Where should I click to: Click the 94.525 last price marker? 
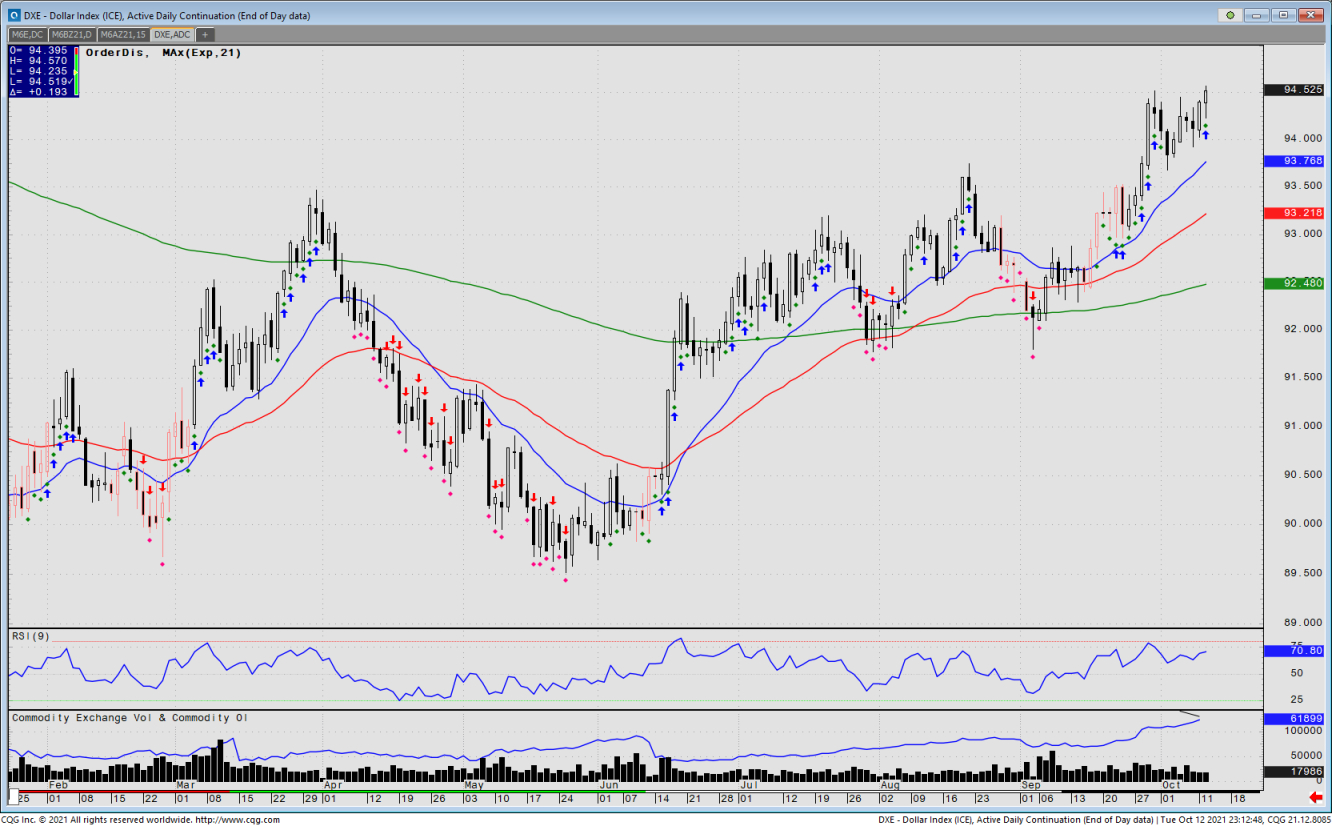pyautogui.click(x=1294, y=90)
